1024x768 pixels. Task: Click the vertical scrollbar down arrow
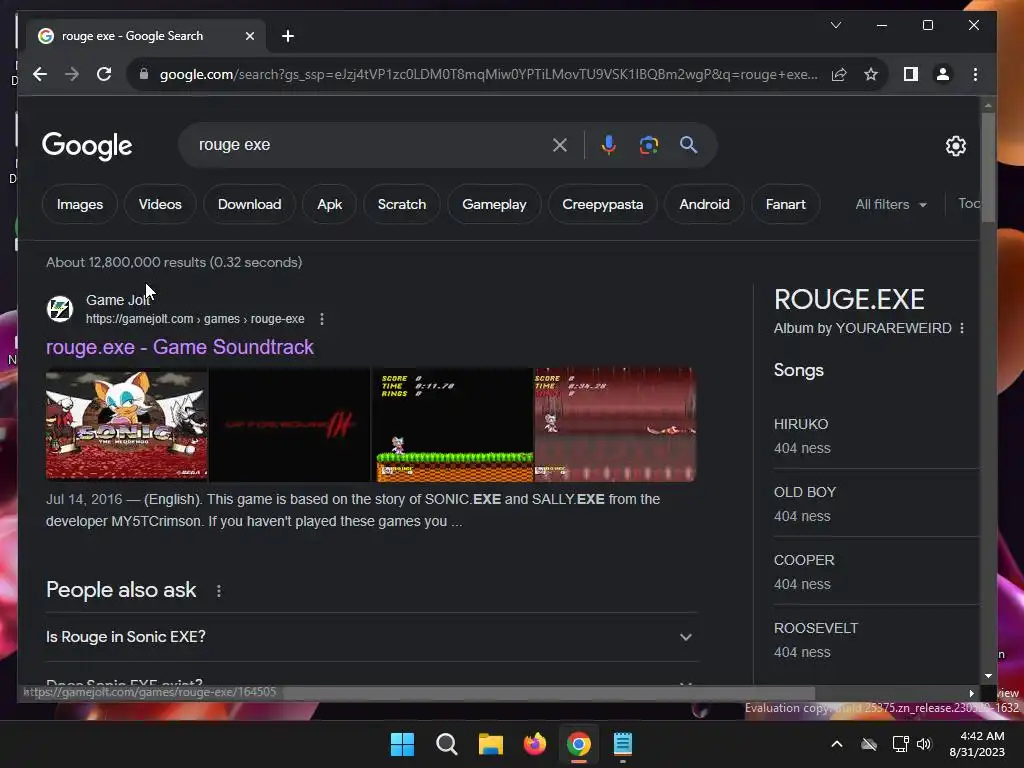[x=988, y=676]
